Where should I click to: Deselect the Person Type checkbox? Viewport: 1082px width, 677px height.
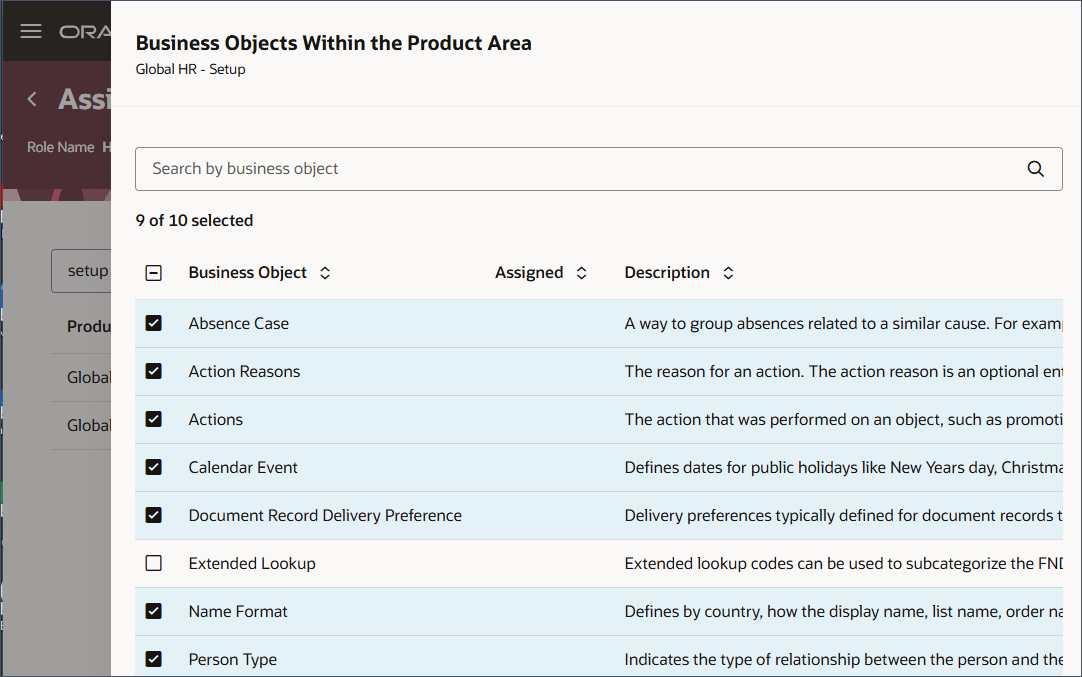coord(154,660)
